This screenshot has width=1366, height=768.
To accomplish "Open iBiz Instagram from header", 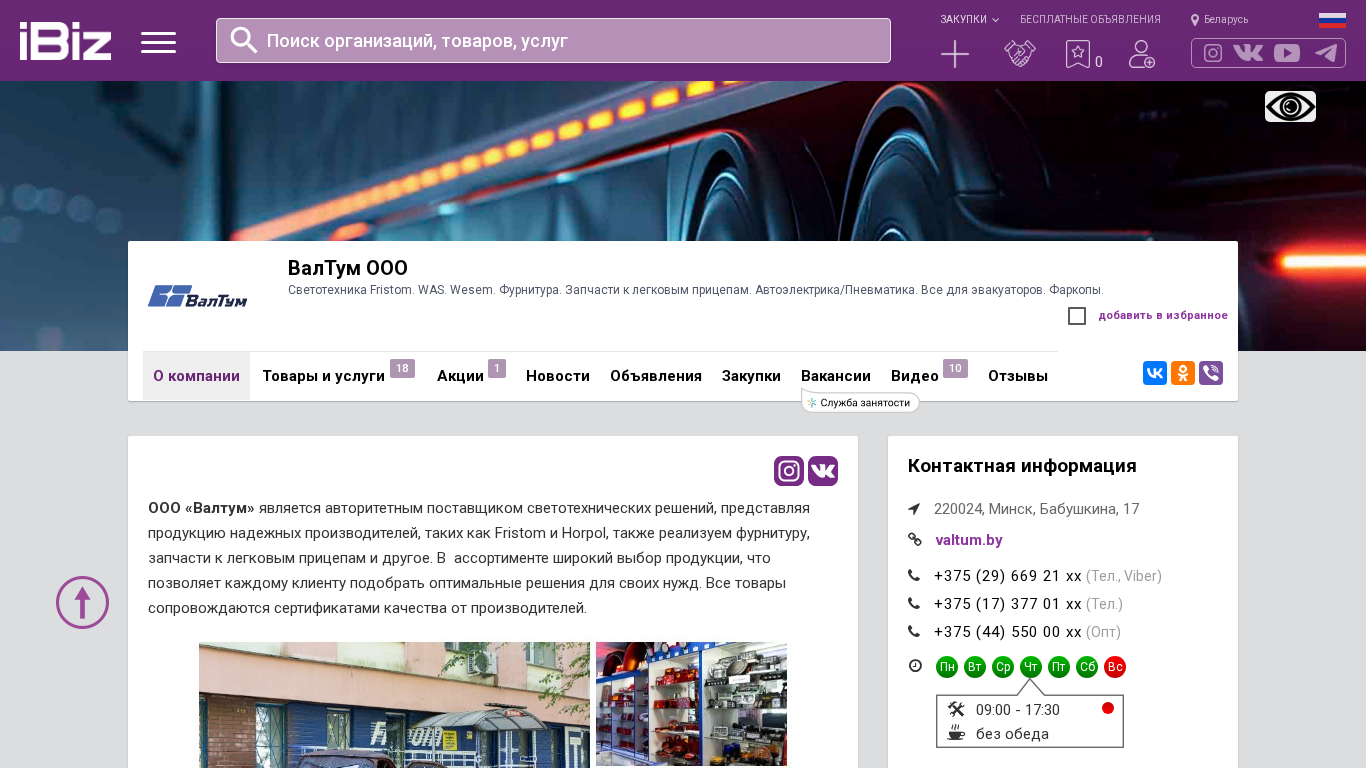I will [1213, 53].
